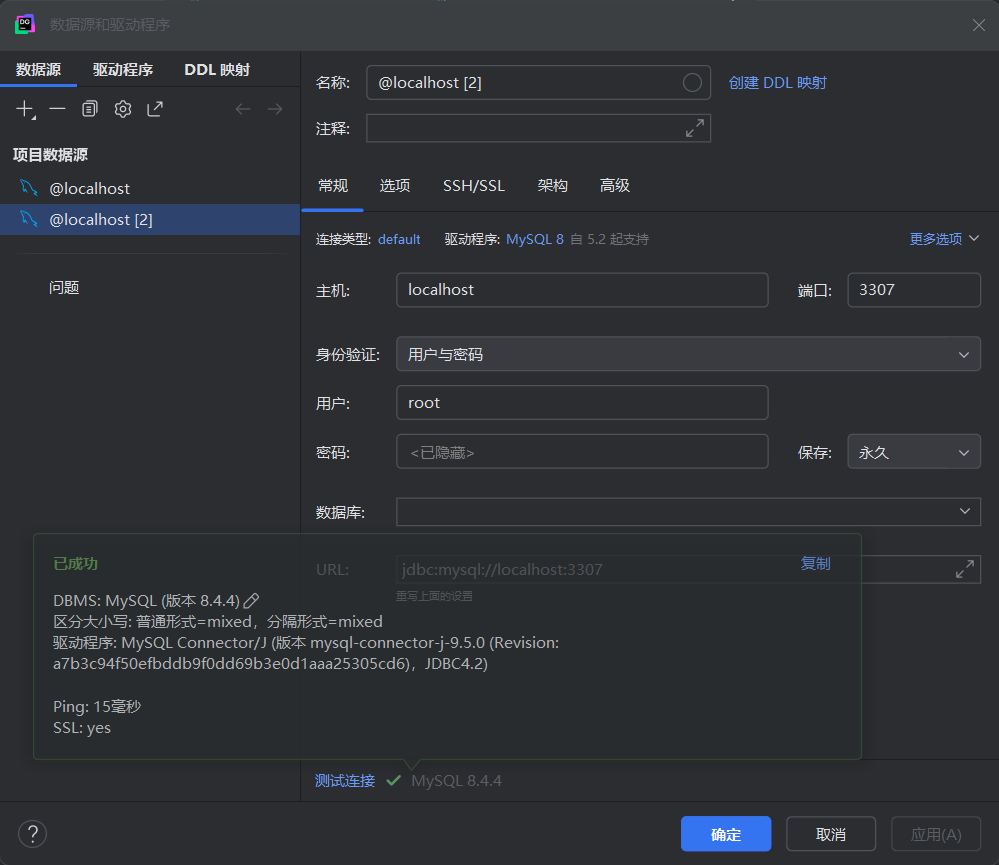Click the Ping: 15毫秒 text

click(97, 706)
